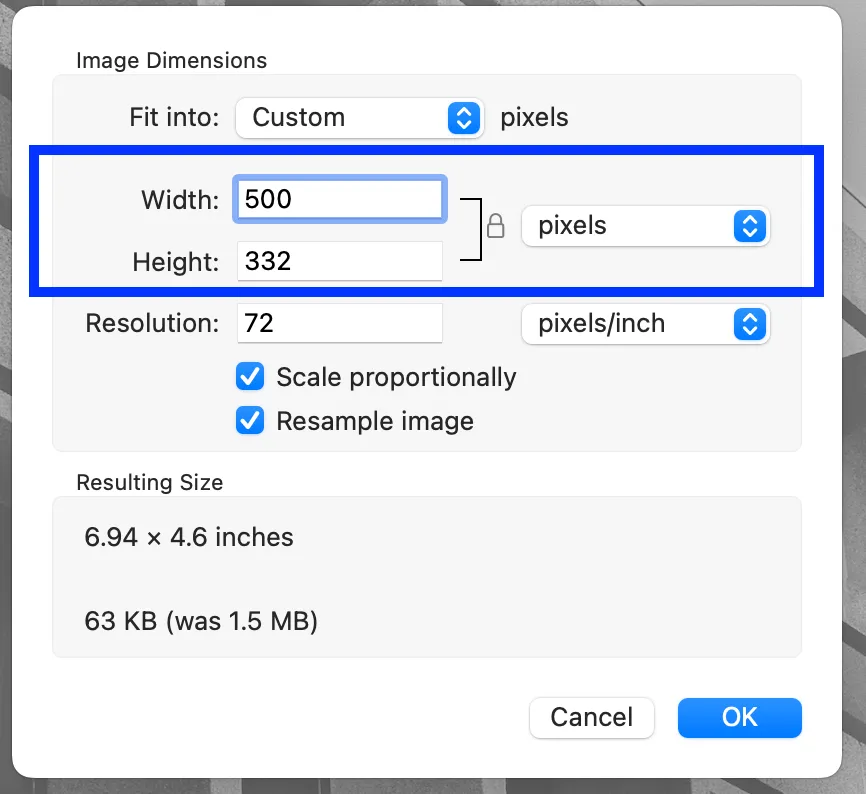Select the Resolution field showing 72

click(x=339, y=324)
